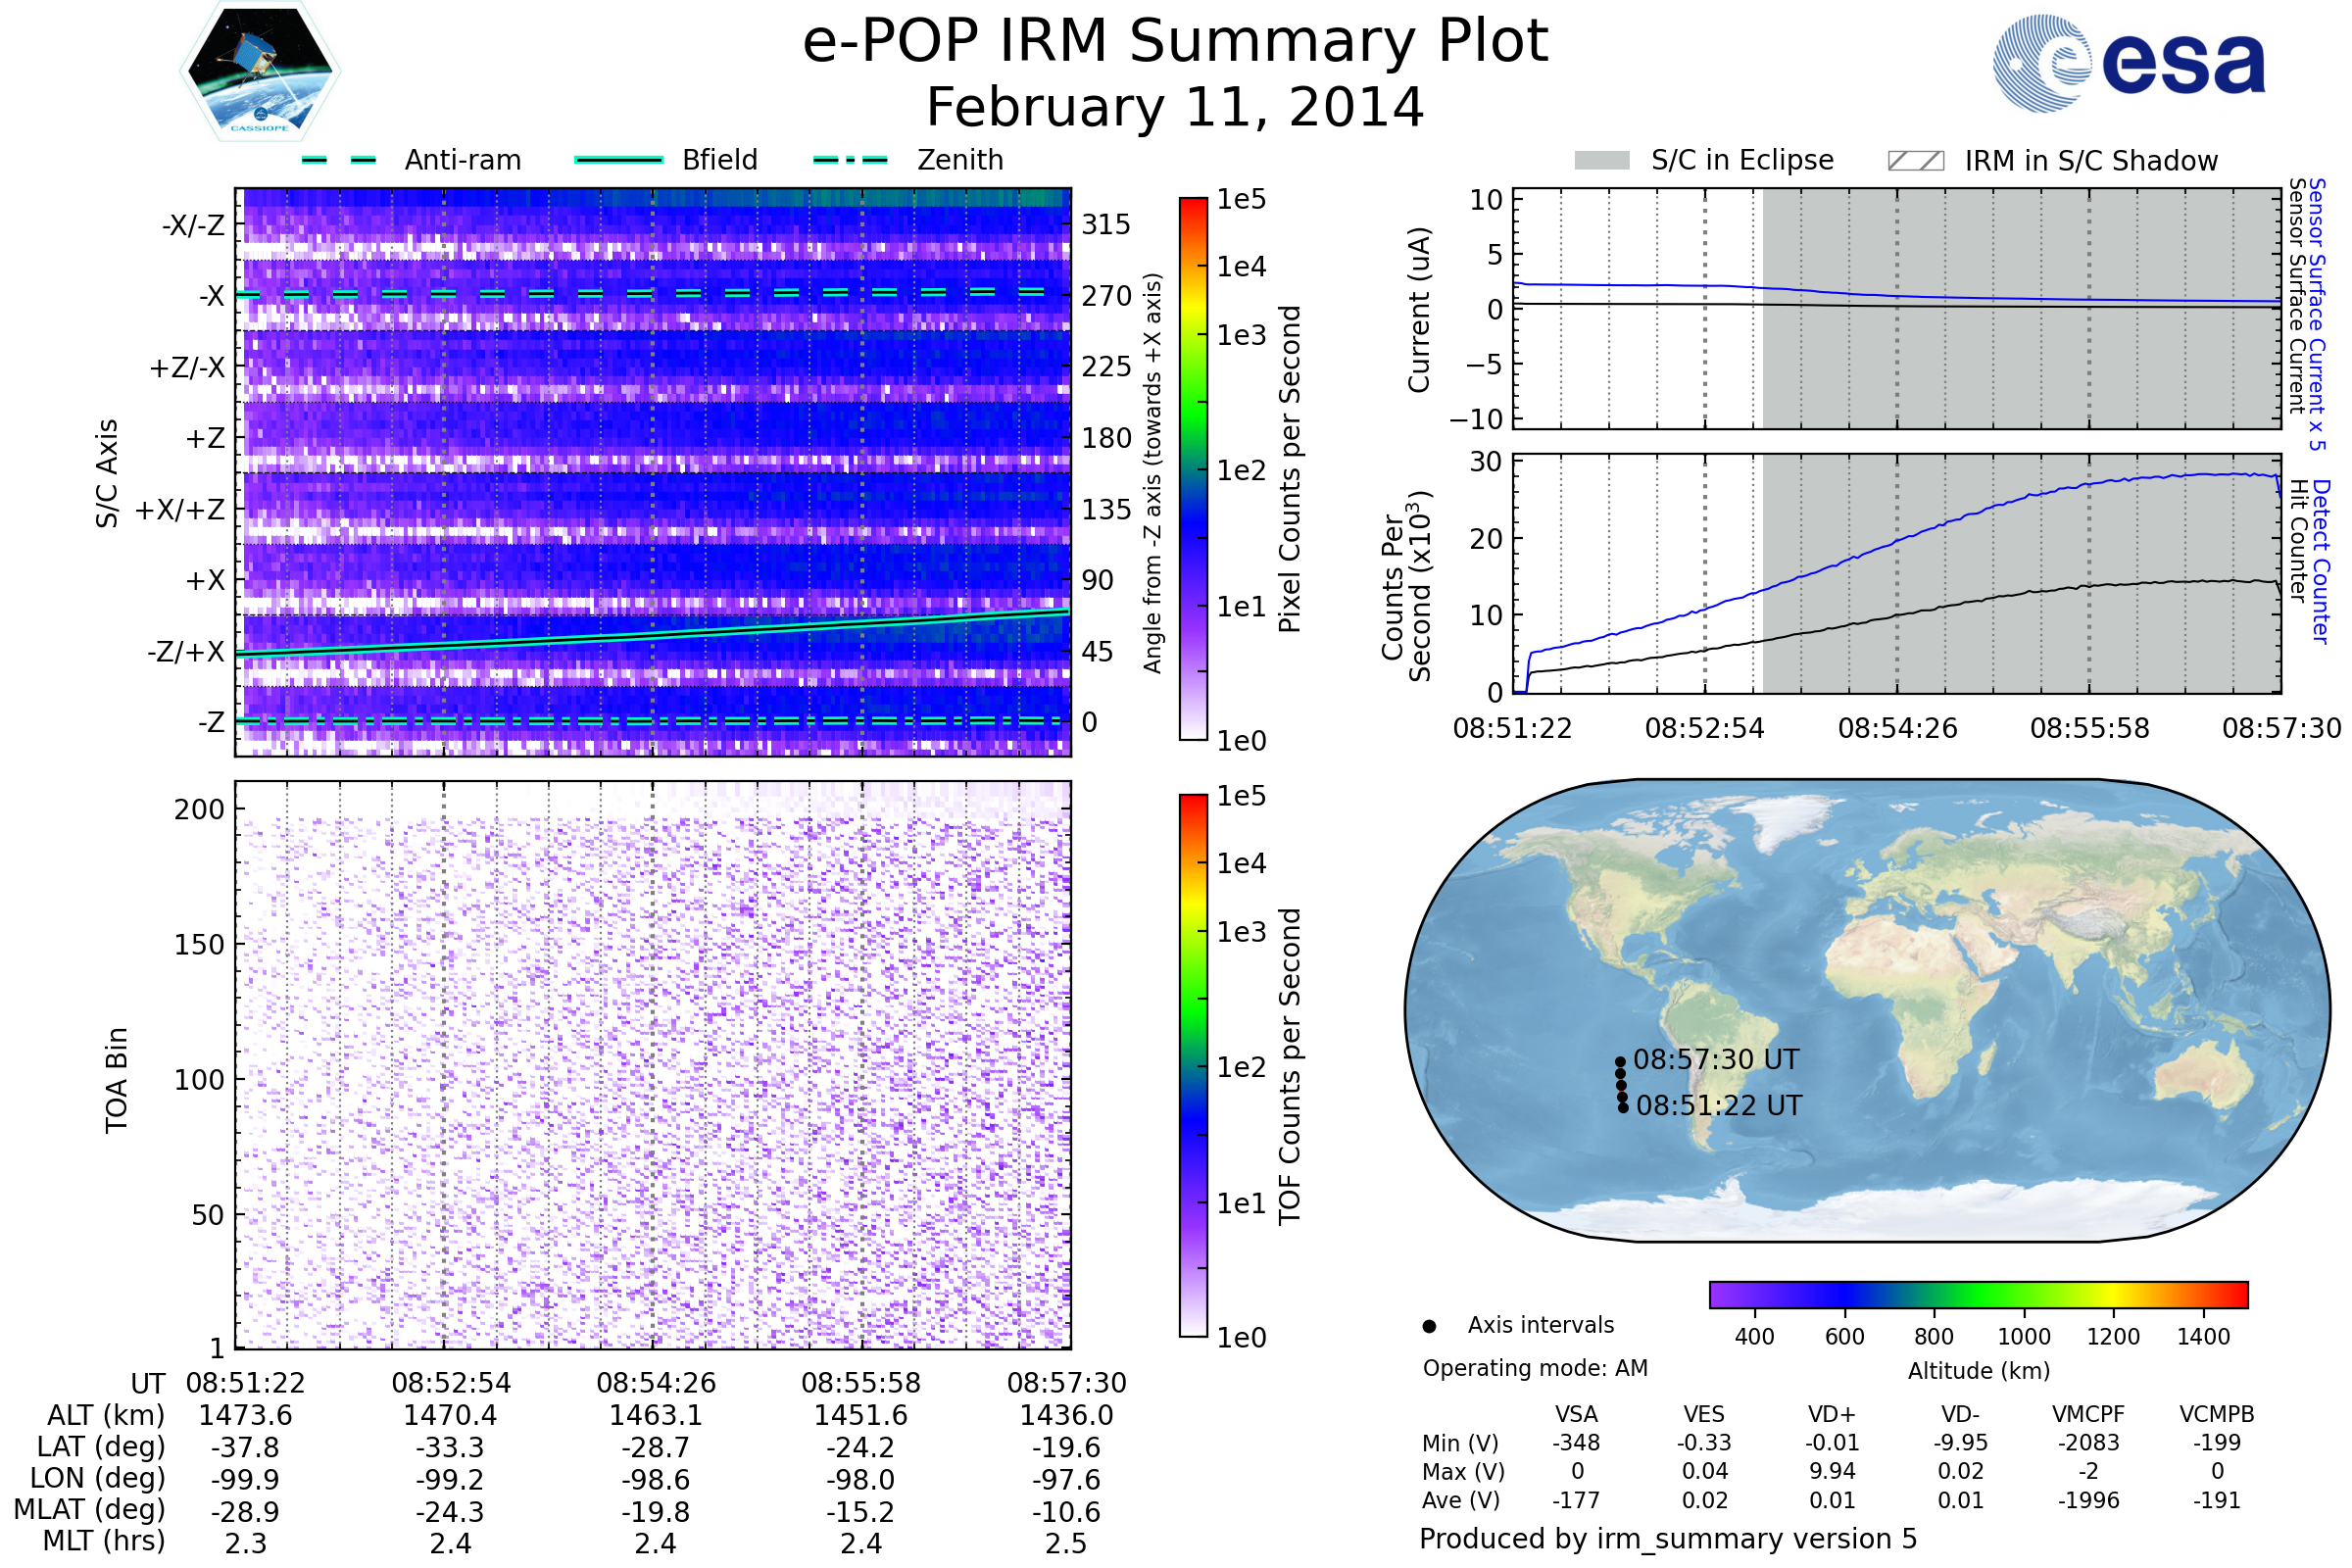The image size is (2352, 1568).
Task: Click the S/C in Eclipse gray legend patch
Action: coord(1601,161)
